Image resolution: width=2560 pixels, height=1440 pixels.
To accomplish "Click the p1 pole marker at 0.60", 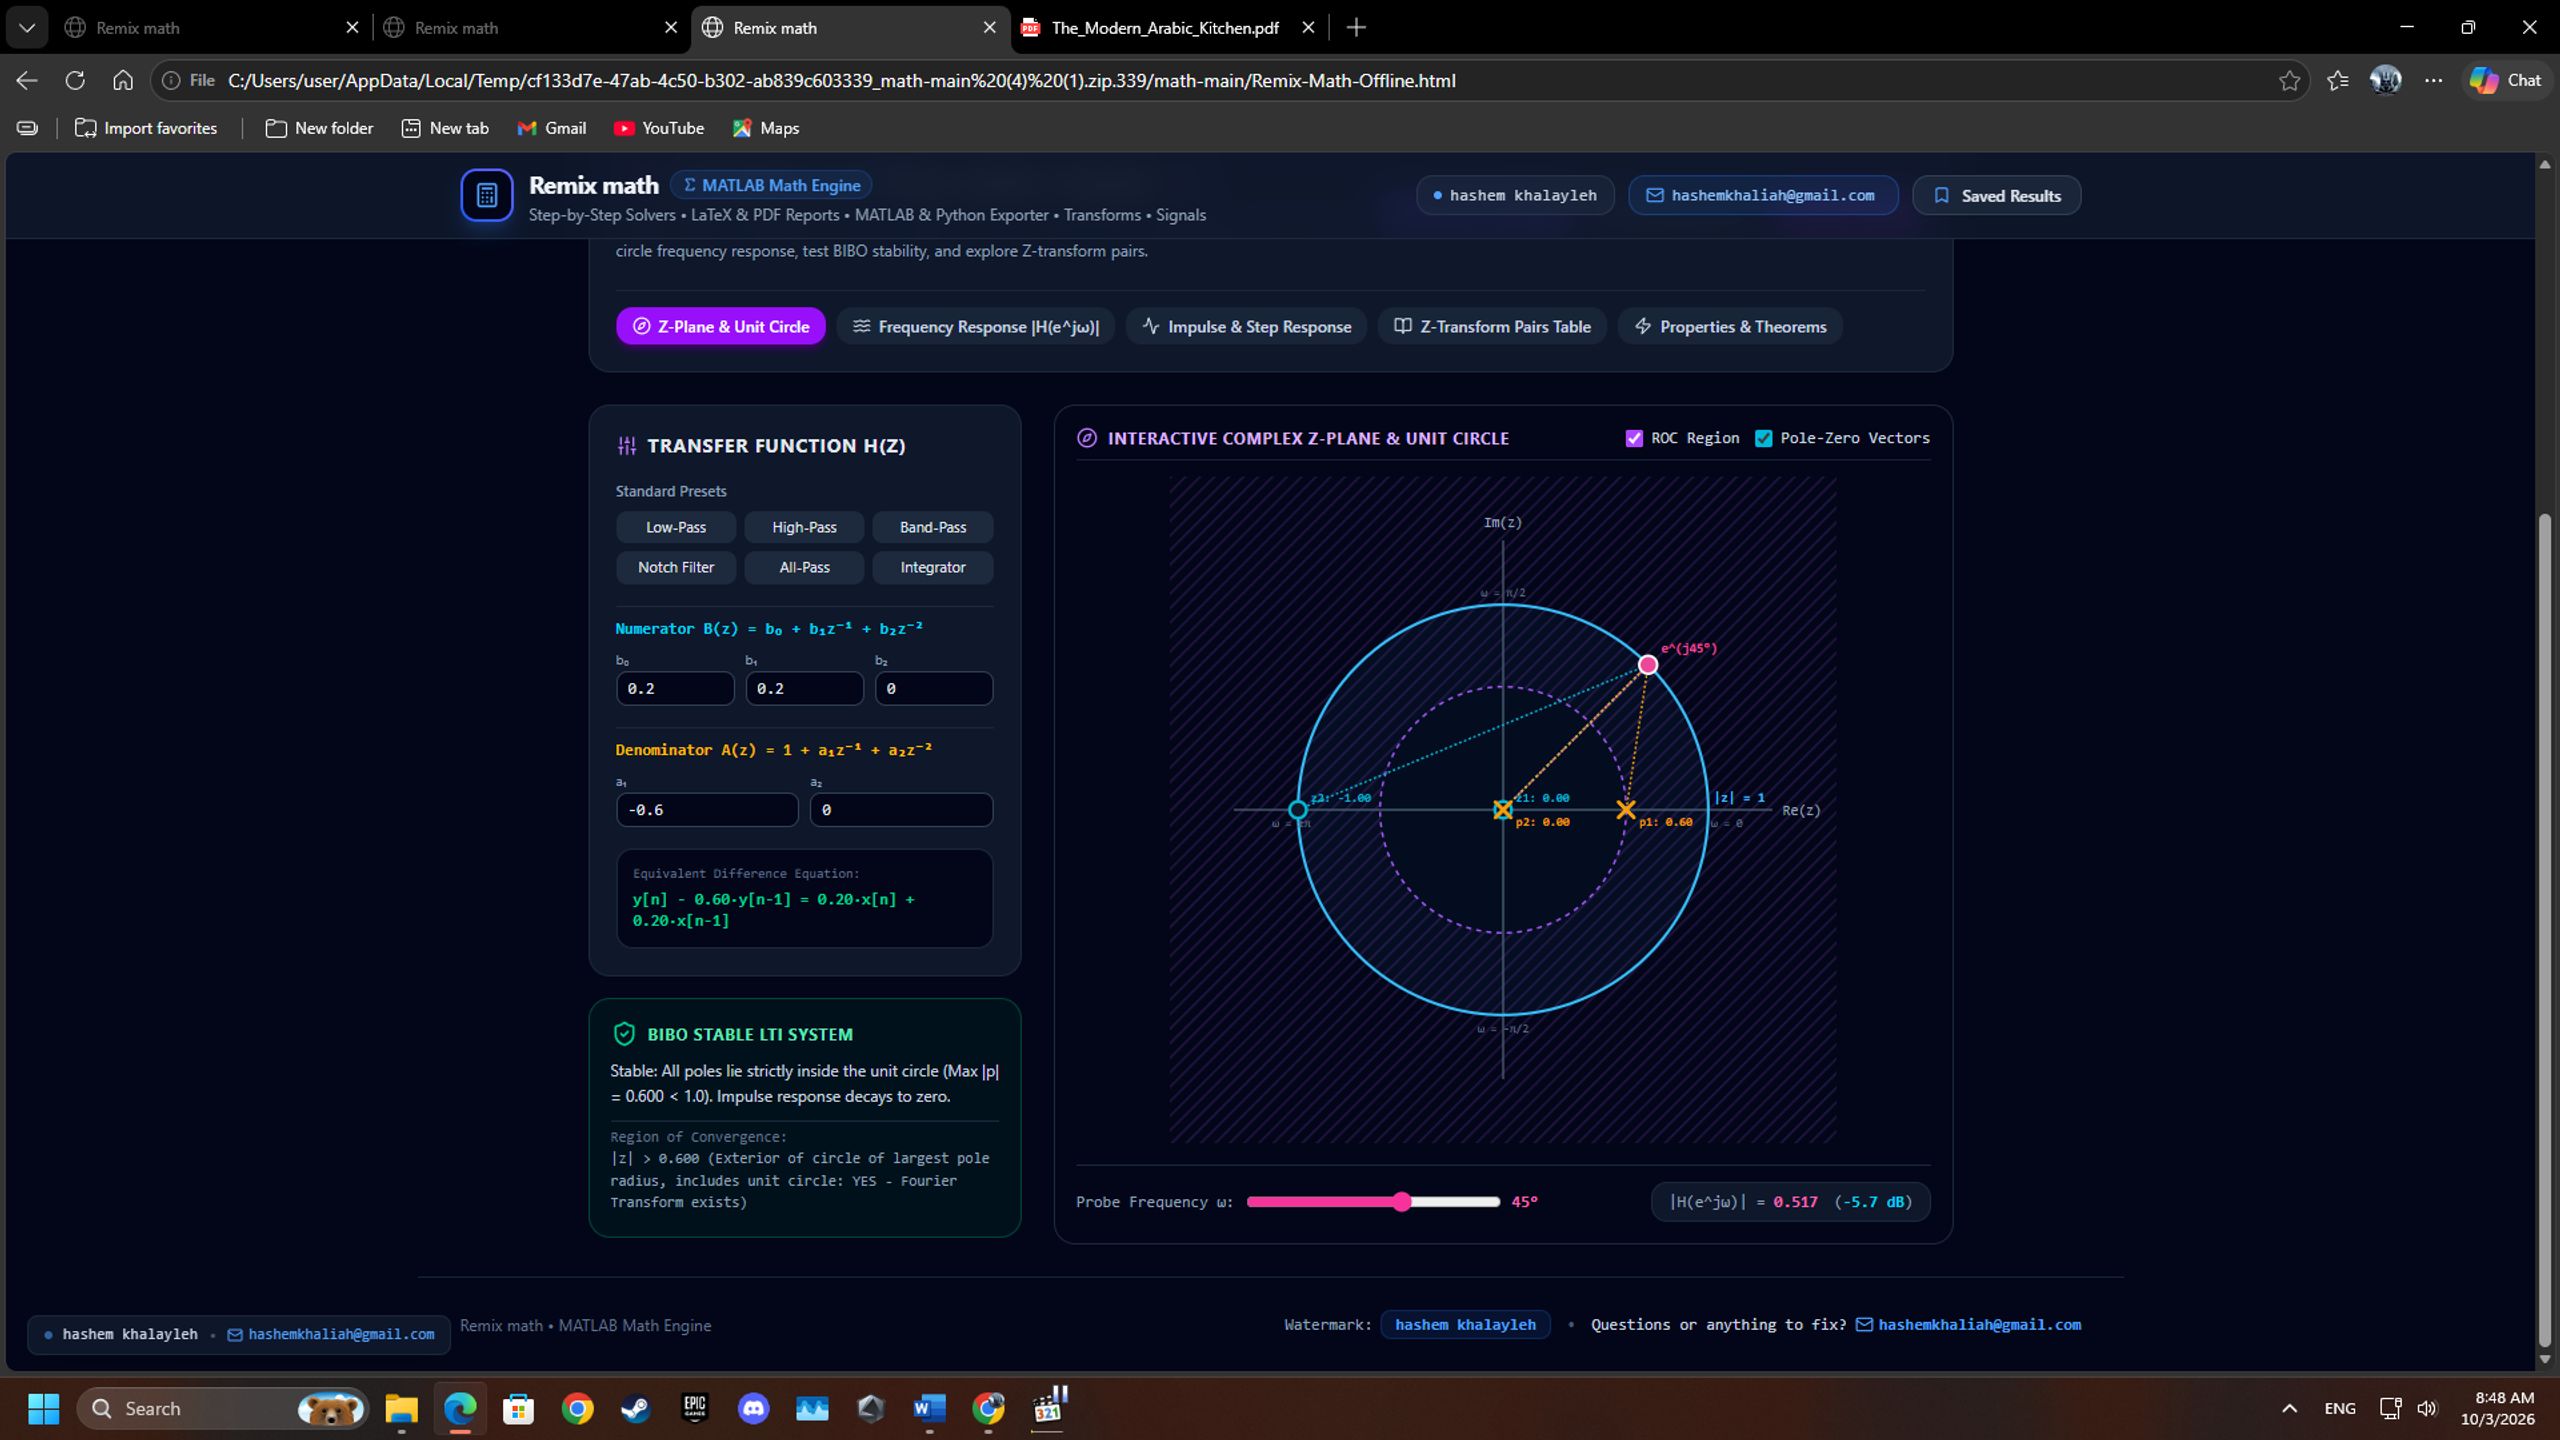I will tap(1626, 809).
